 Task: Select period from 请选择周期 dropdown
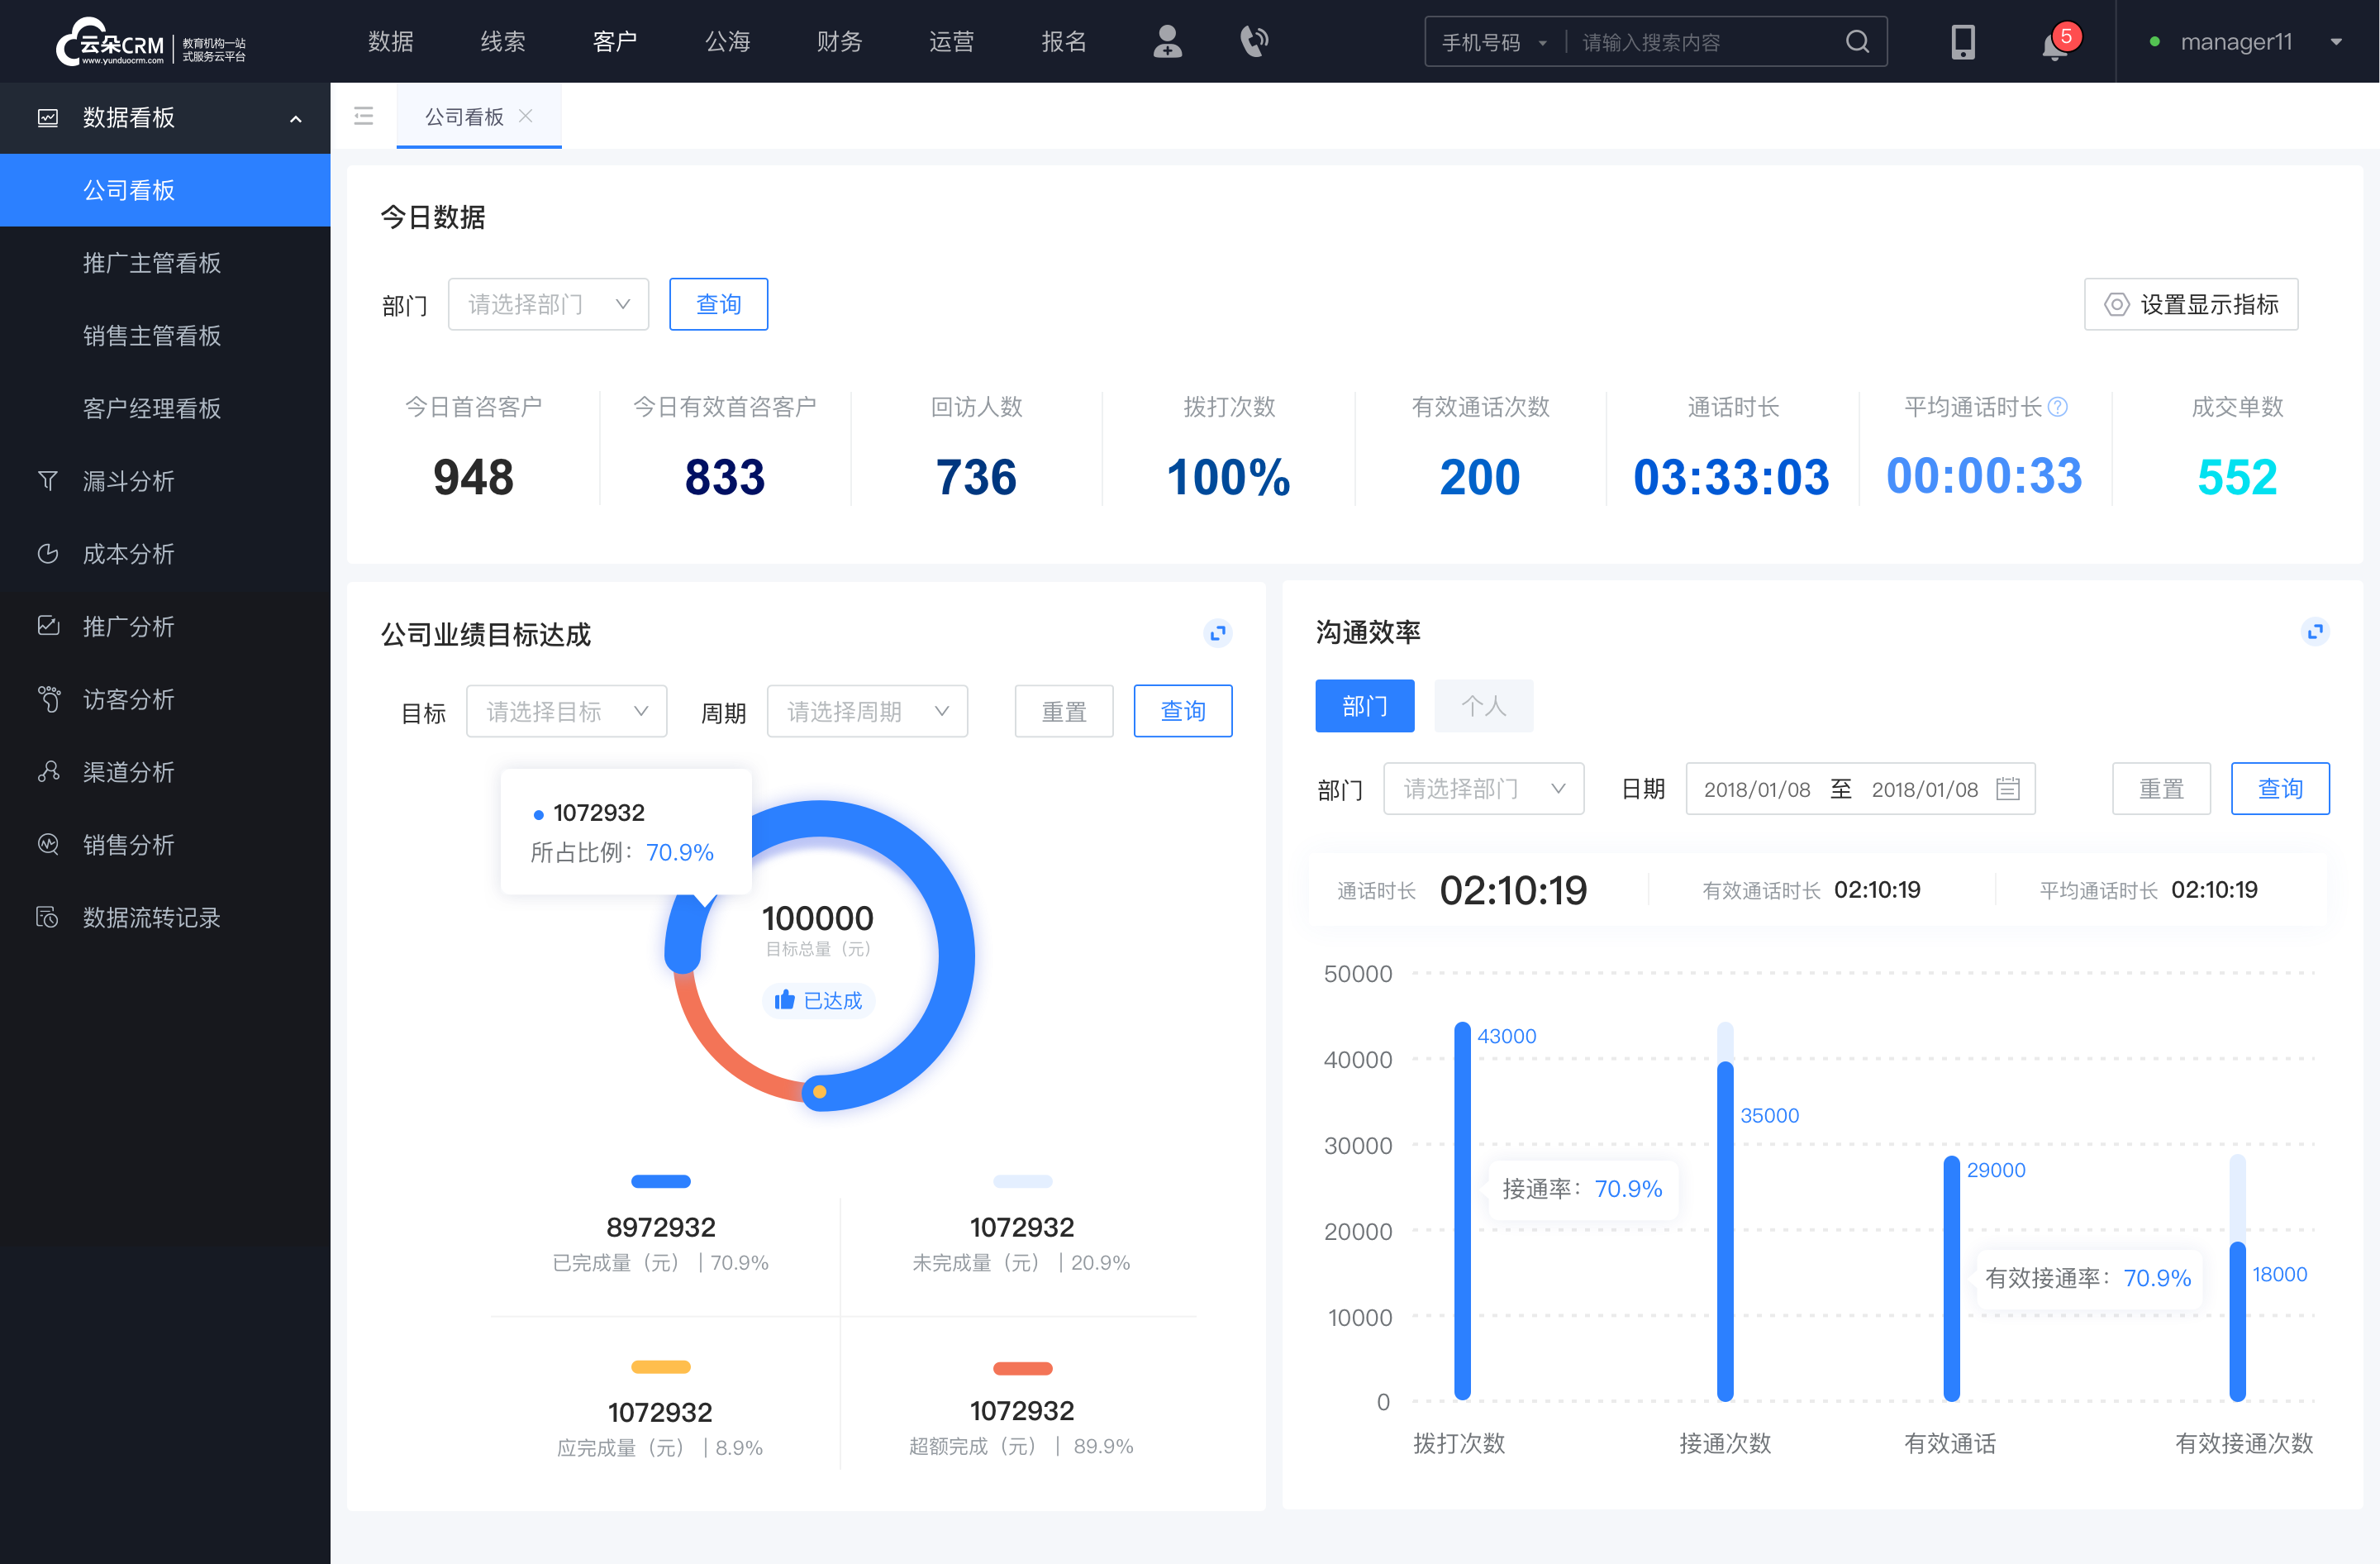tap(867, 710)
